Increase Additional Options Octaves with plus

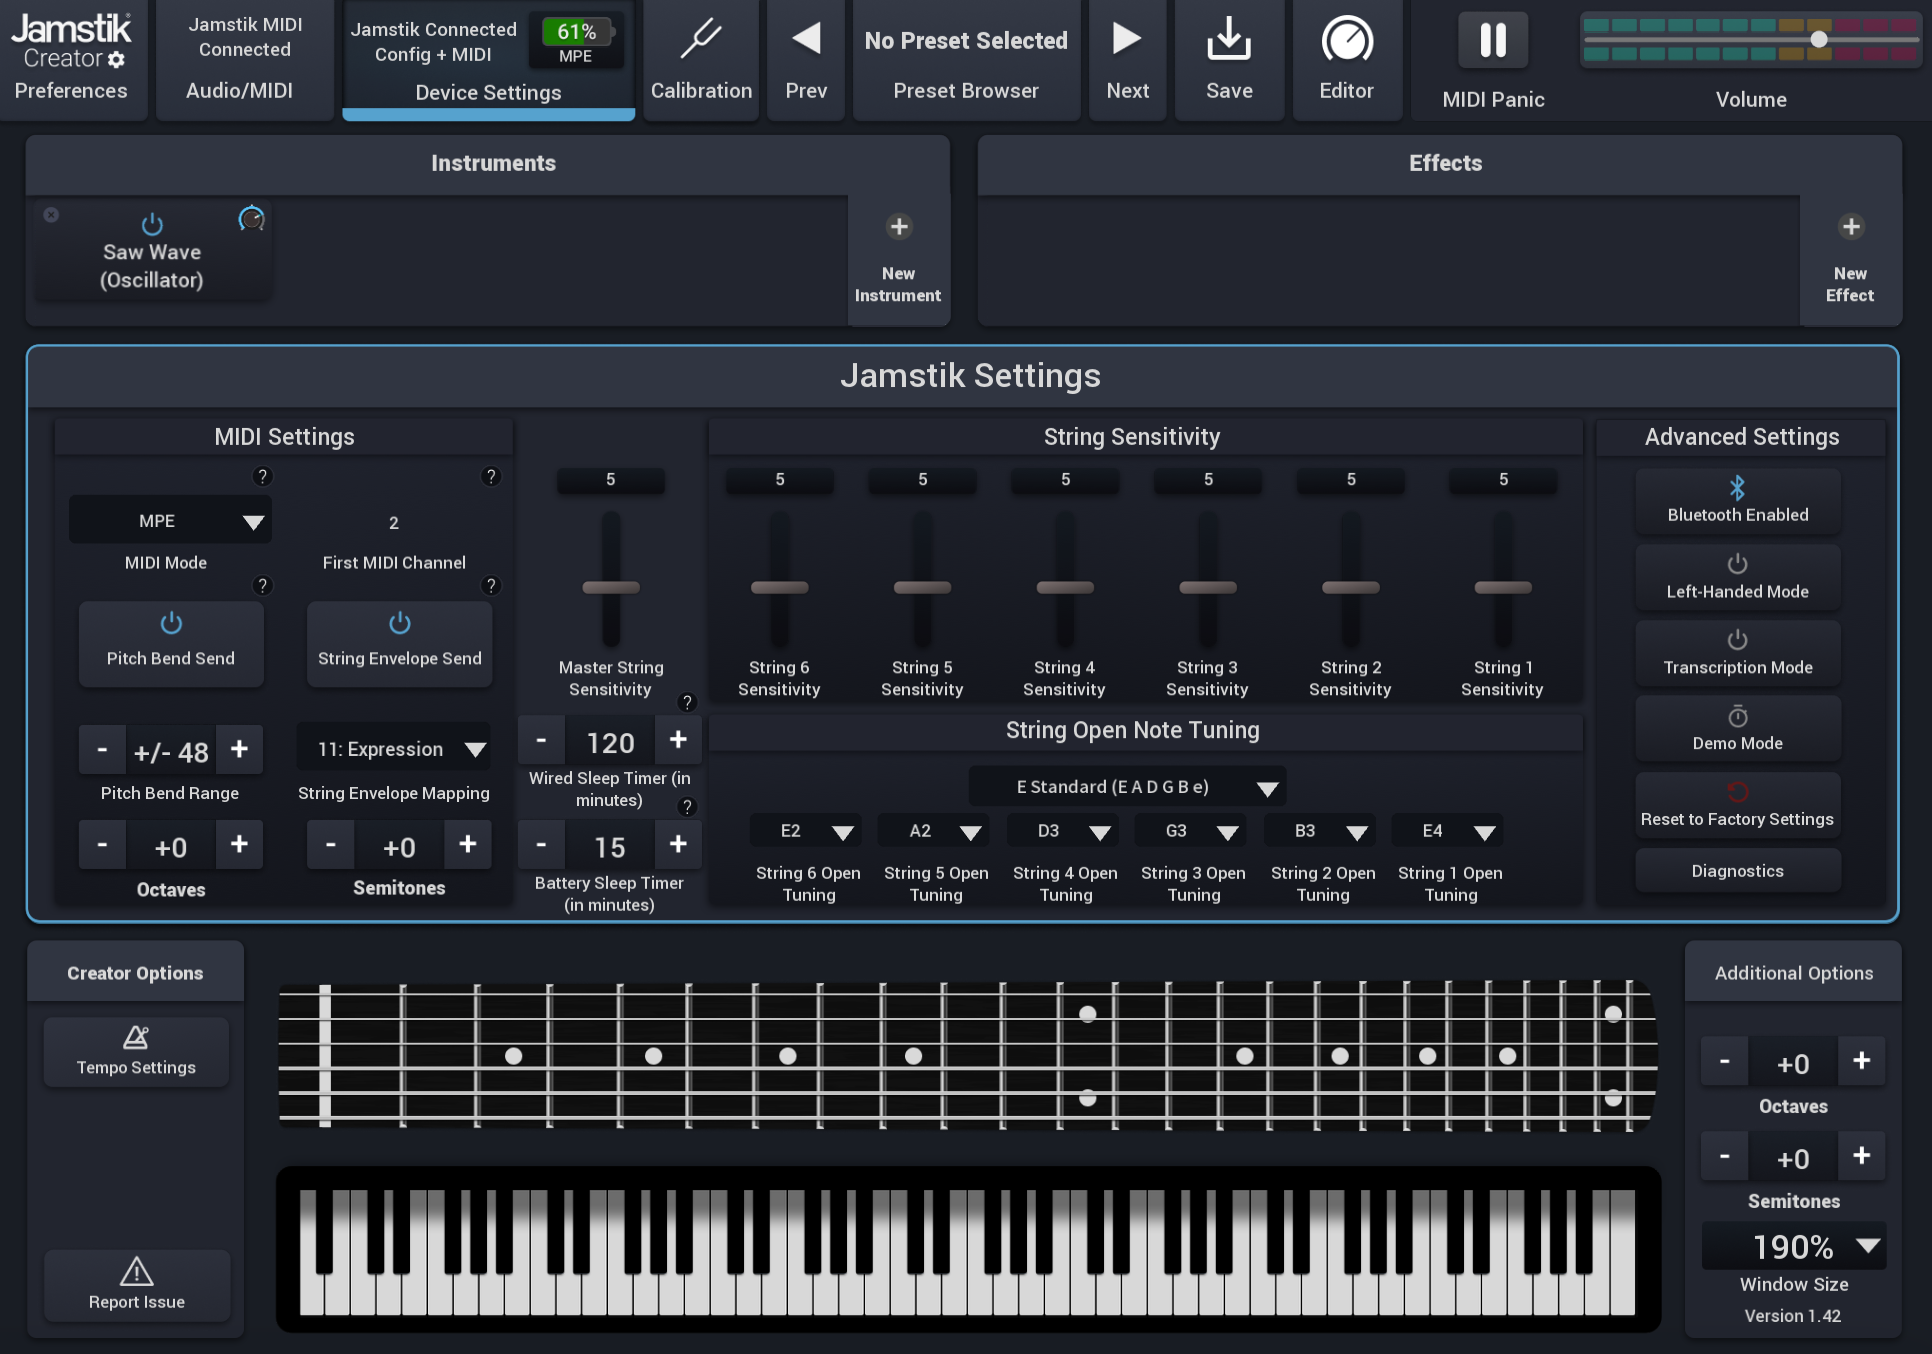(1861, 1061)
